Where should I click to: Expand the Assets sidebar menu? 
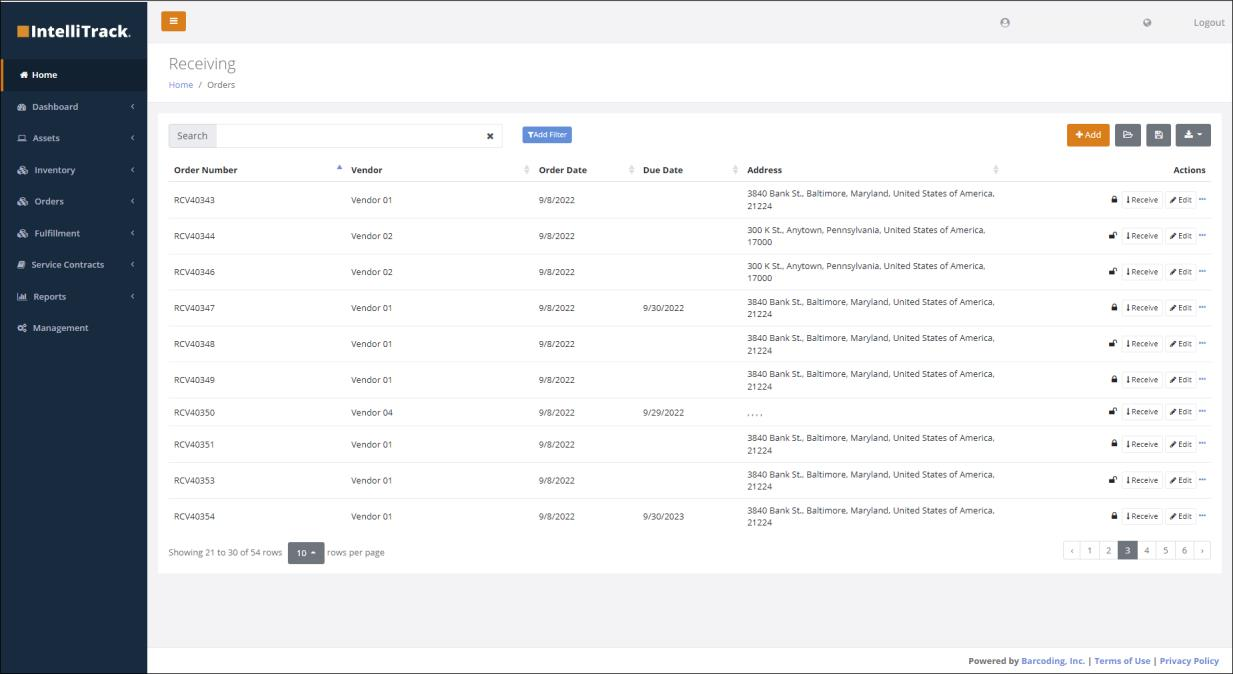tap(74, 138)
